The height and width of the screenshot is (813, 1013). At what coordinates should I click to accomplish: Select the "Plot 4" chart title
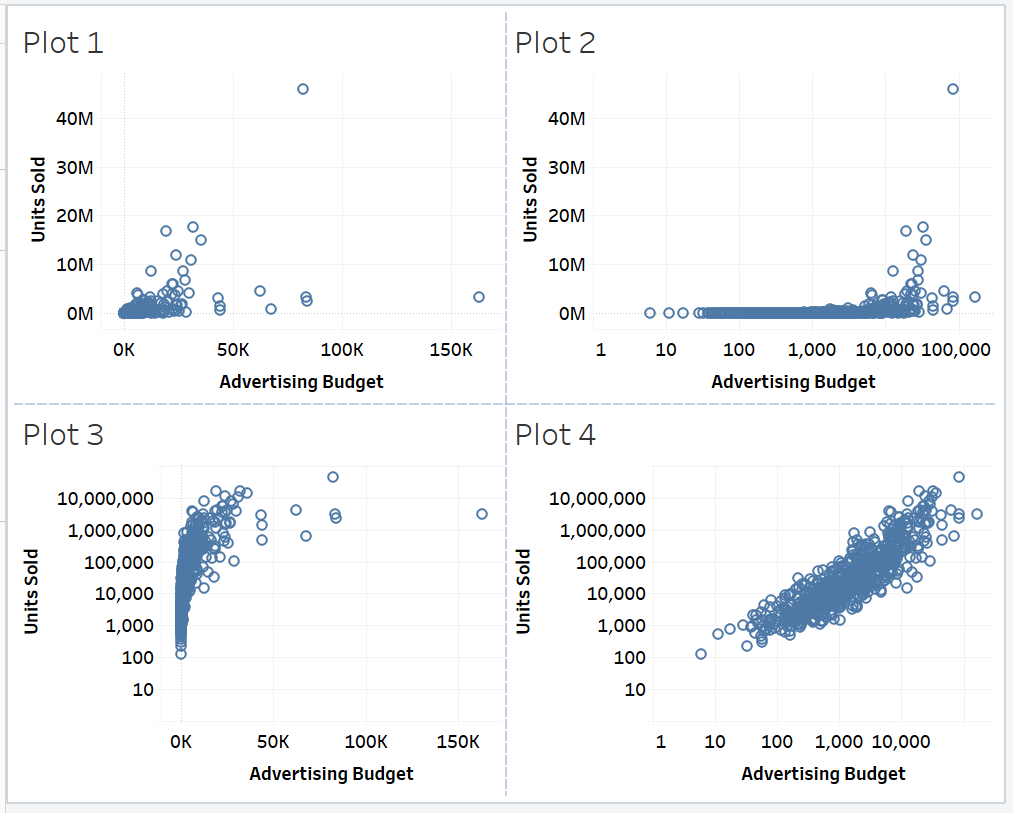point(555,435)
